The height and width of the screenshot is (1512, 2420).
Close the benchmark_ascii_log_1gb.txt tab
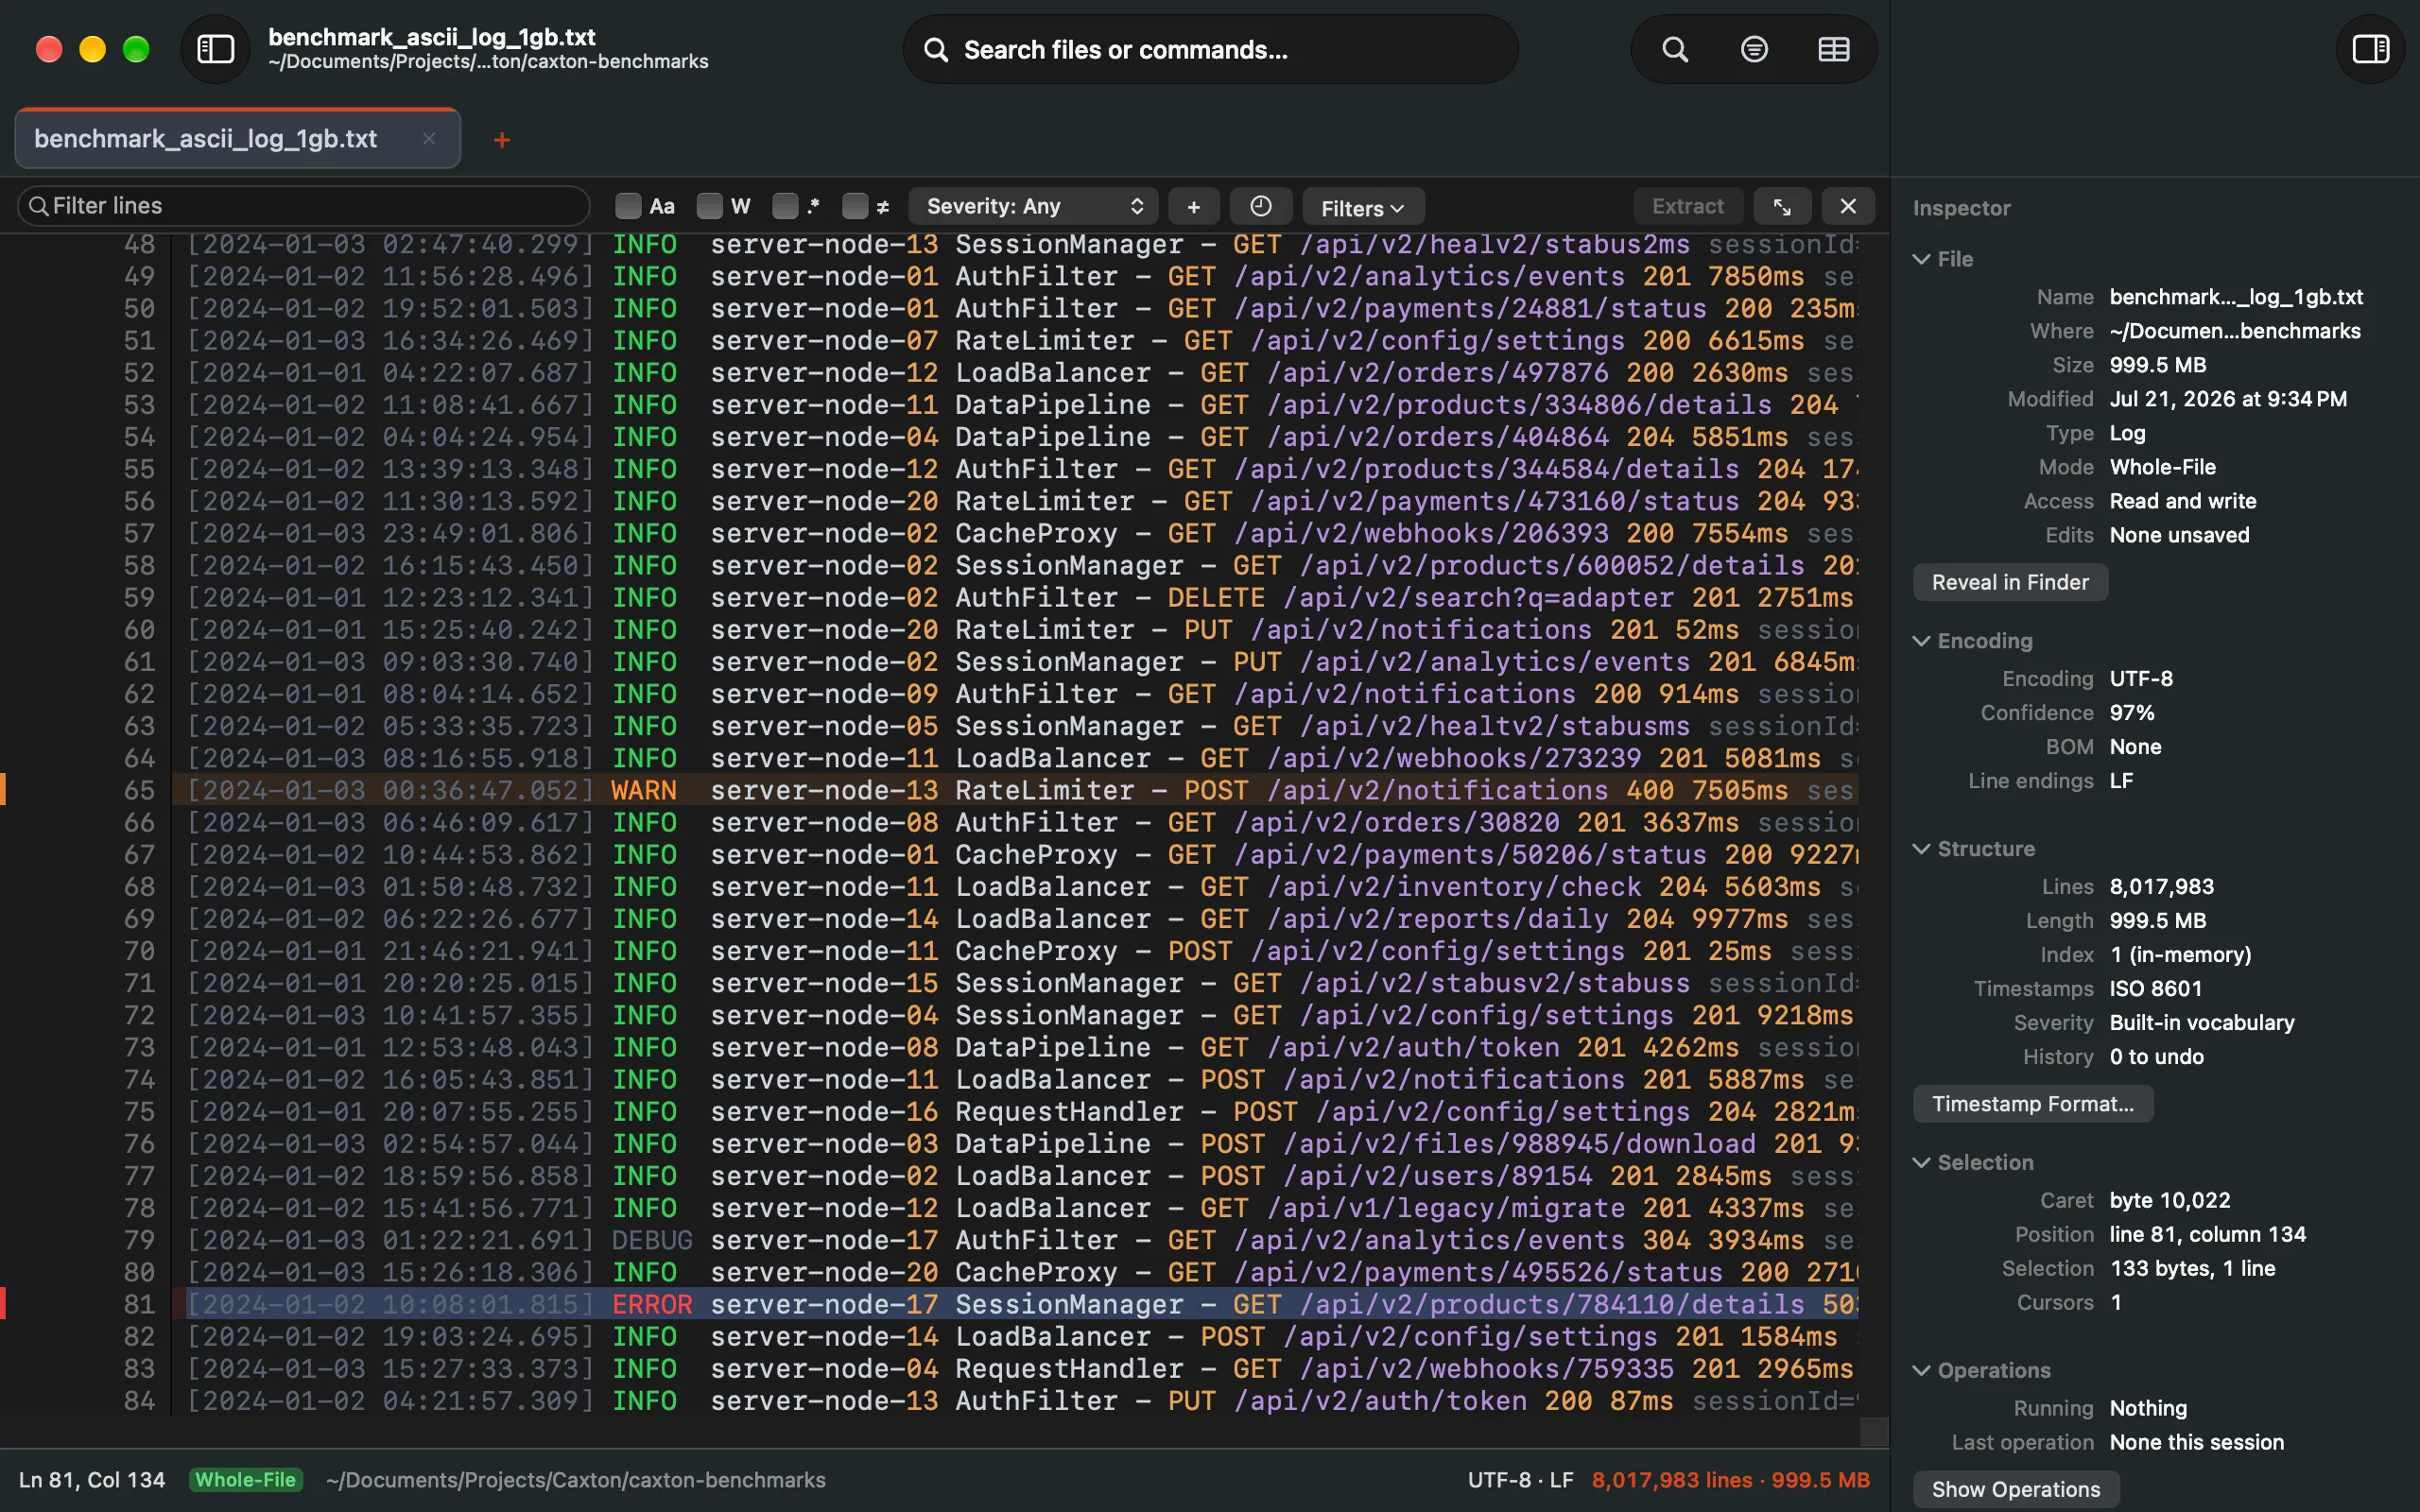tap(429, 139)
